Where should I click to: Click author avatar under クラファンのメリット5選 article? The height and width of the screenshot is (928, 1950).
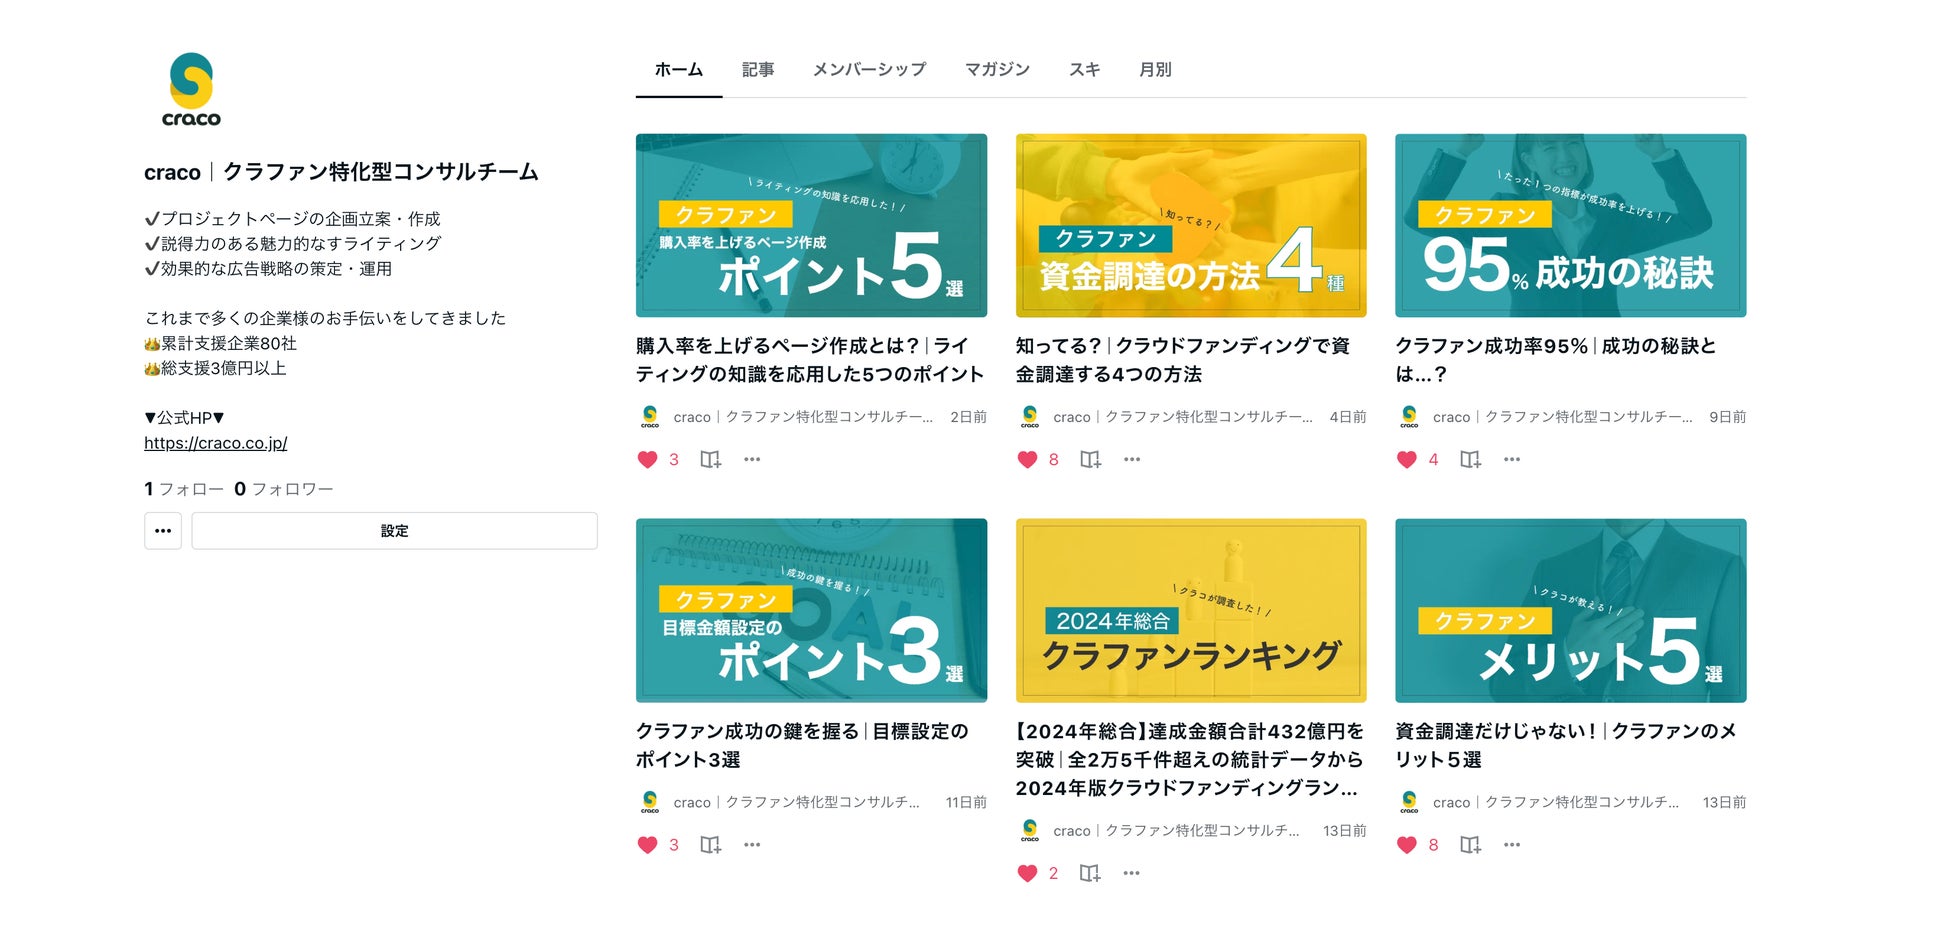click(x=1410, y=802)
